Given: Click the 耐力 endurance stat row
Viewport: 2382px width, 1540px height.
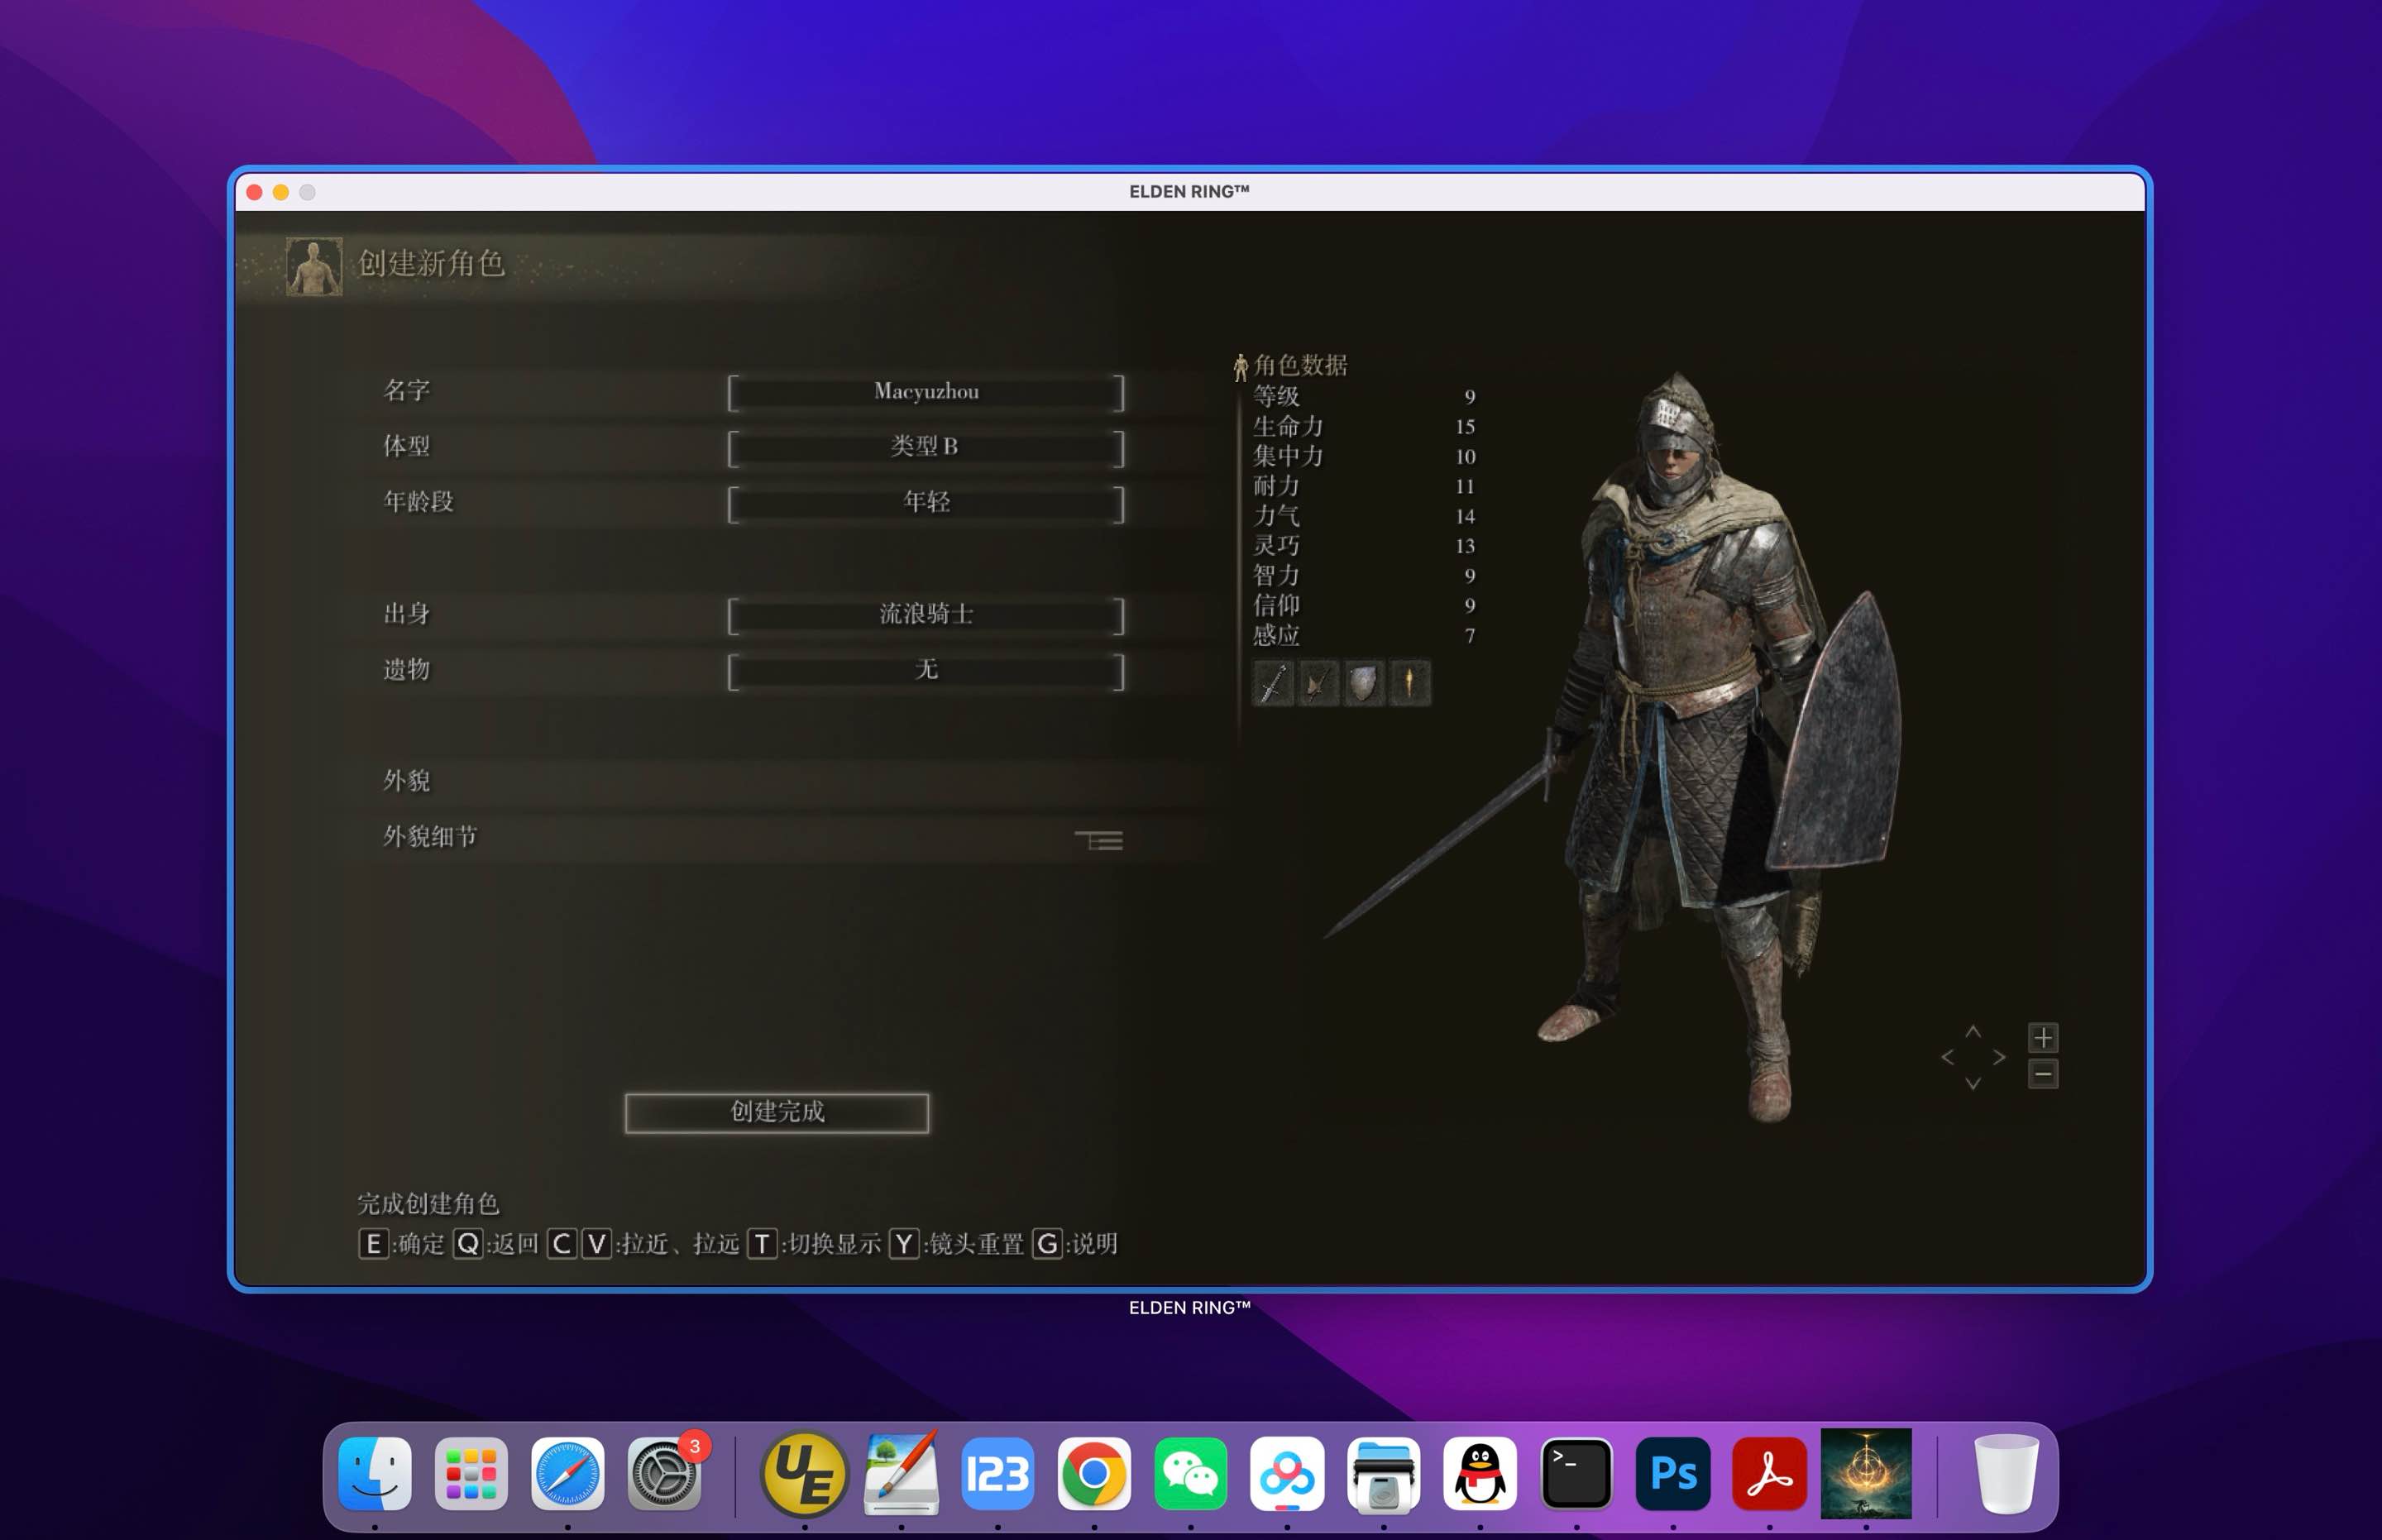Looking at the screenshot, I should pyautogui.click(x=1365, y=487).
